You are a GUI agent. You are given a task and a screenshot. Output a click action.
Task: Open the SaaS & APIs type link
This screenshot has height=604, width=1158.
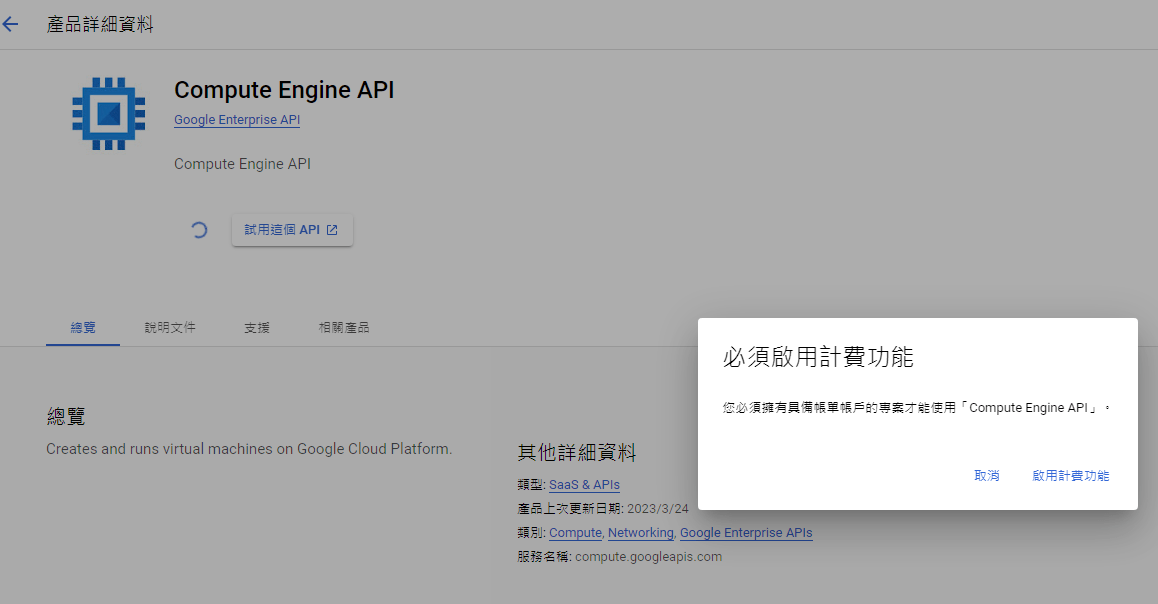tap(584, 484)
